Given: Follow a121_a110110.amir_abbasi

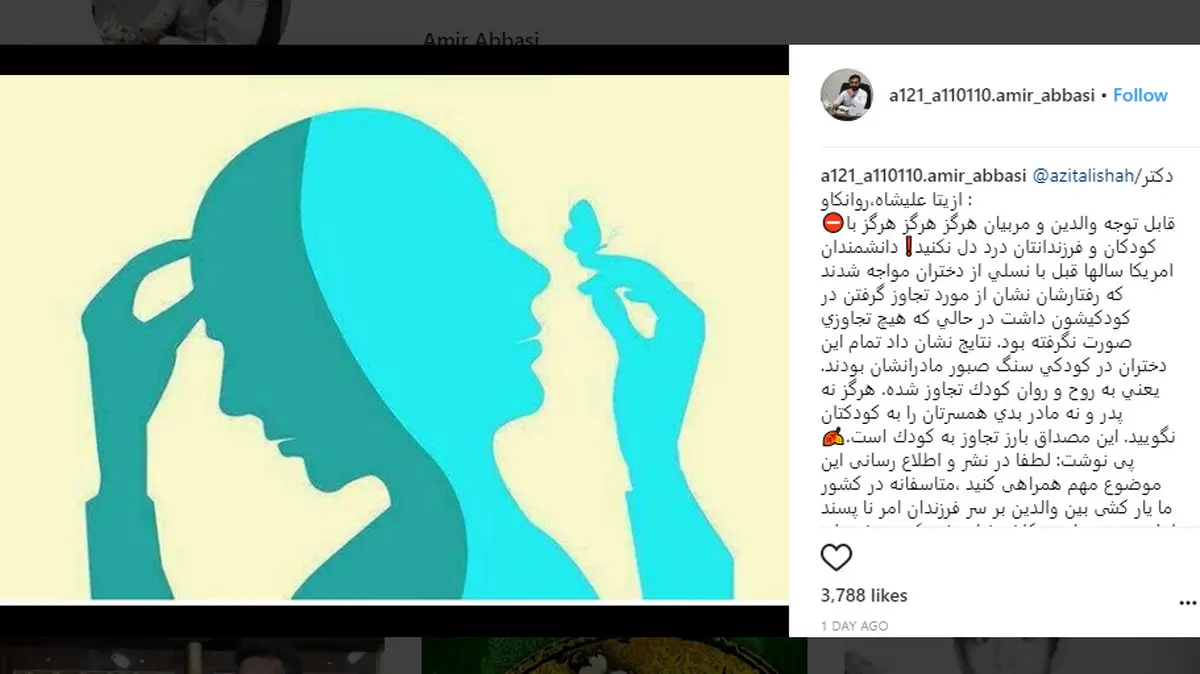Looking at the screenshot, I should (1140, 95).
